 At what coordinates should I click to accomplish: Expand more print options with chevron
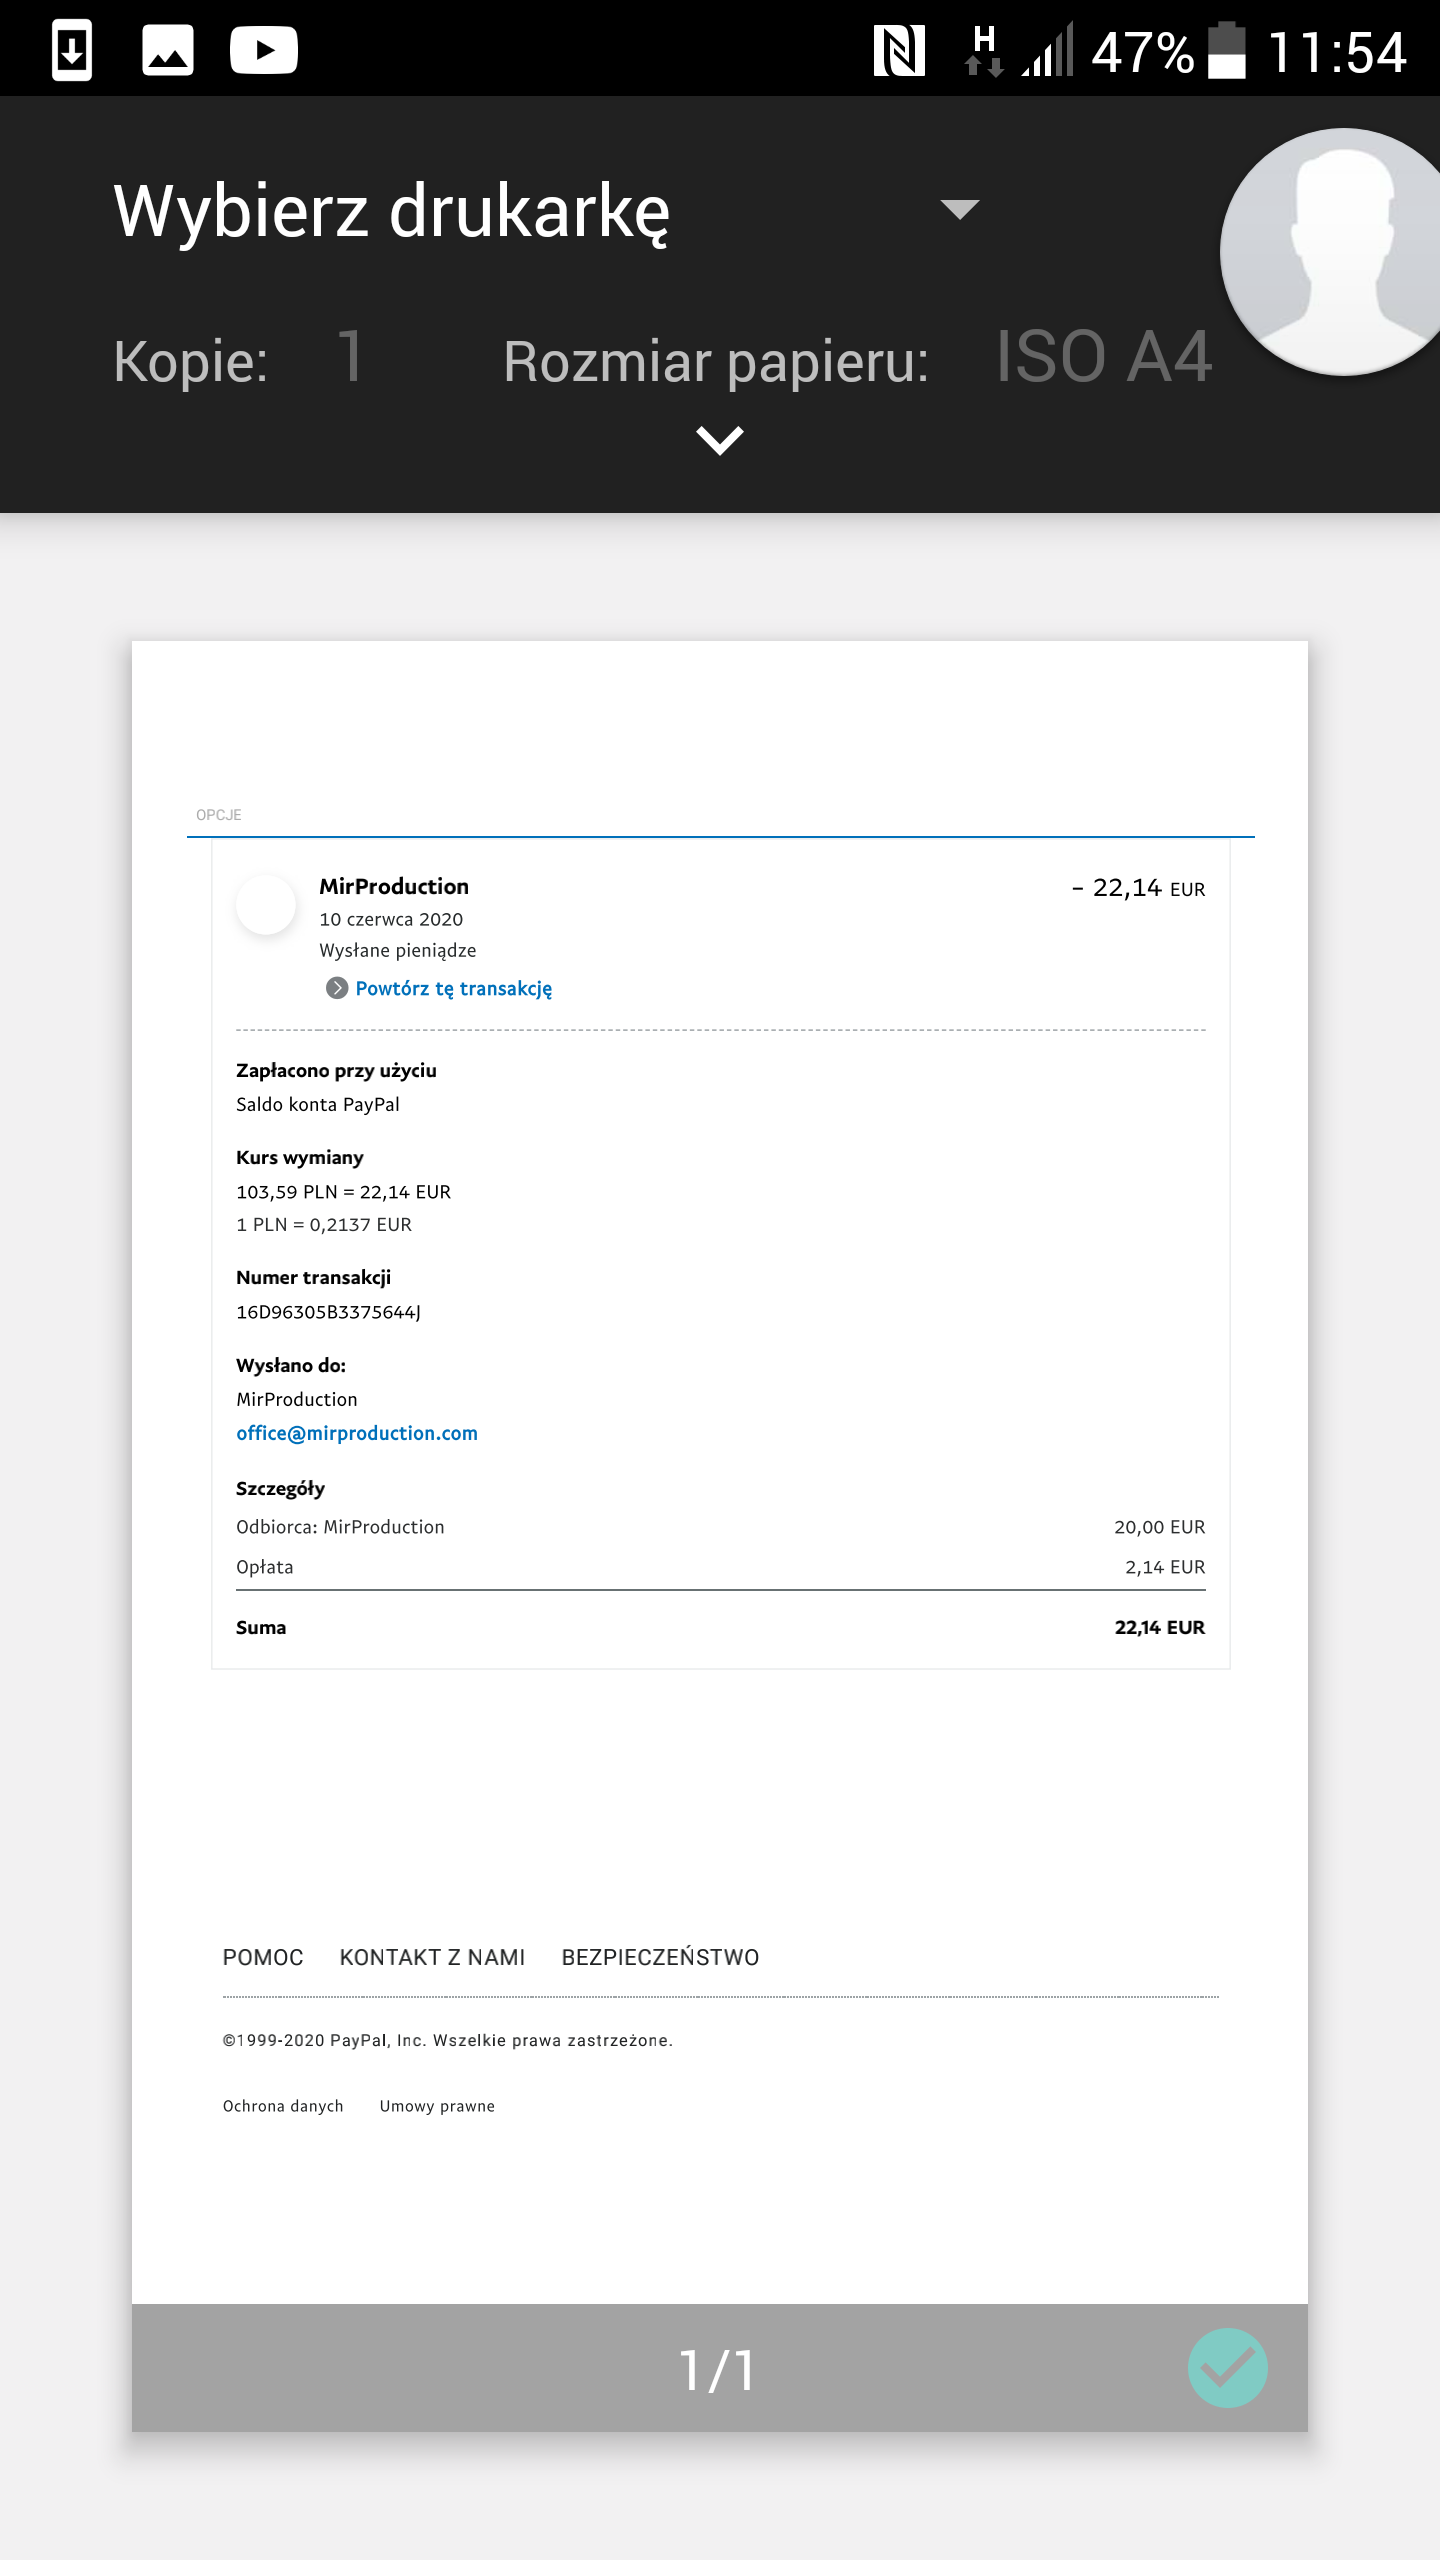[719, 440]
